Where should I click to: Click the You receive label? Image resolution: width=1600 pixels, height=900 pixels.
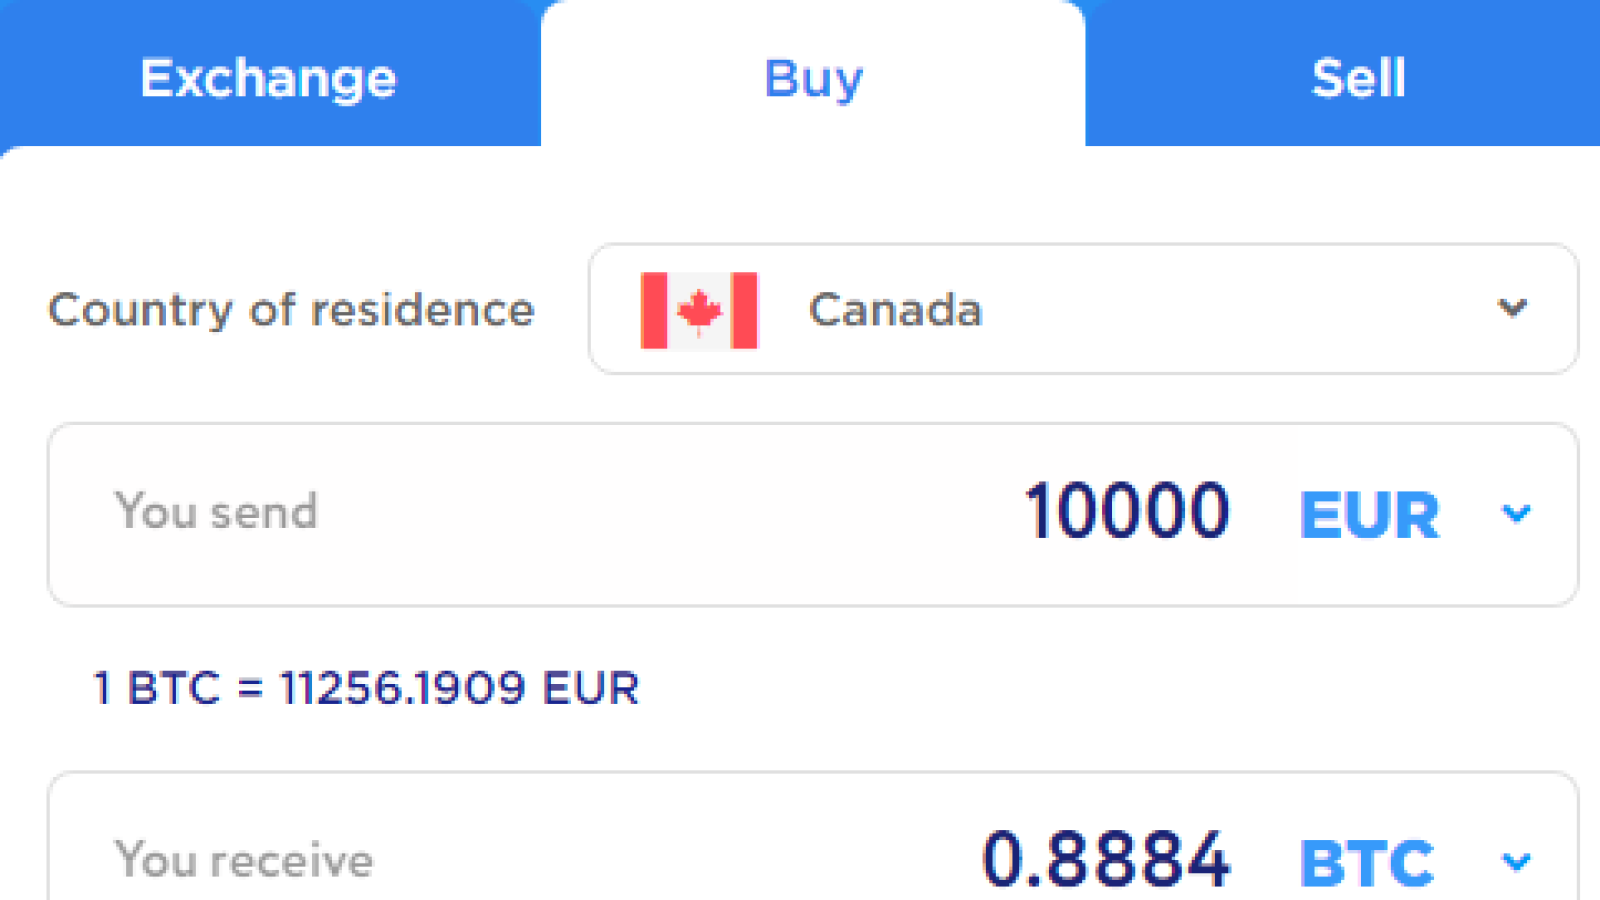click(x=244, y=859)
